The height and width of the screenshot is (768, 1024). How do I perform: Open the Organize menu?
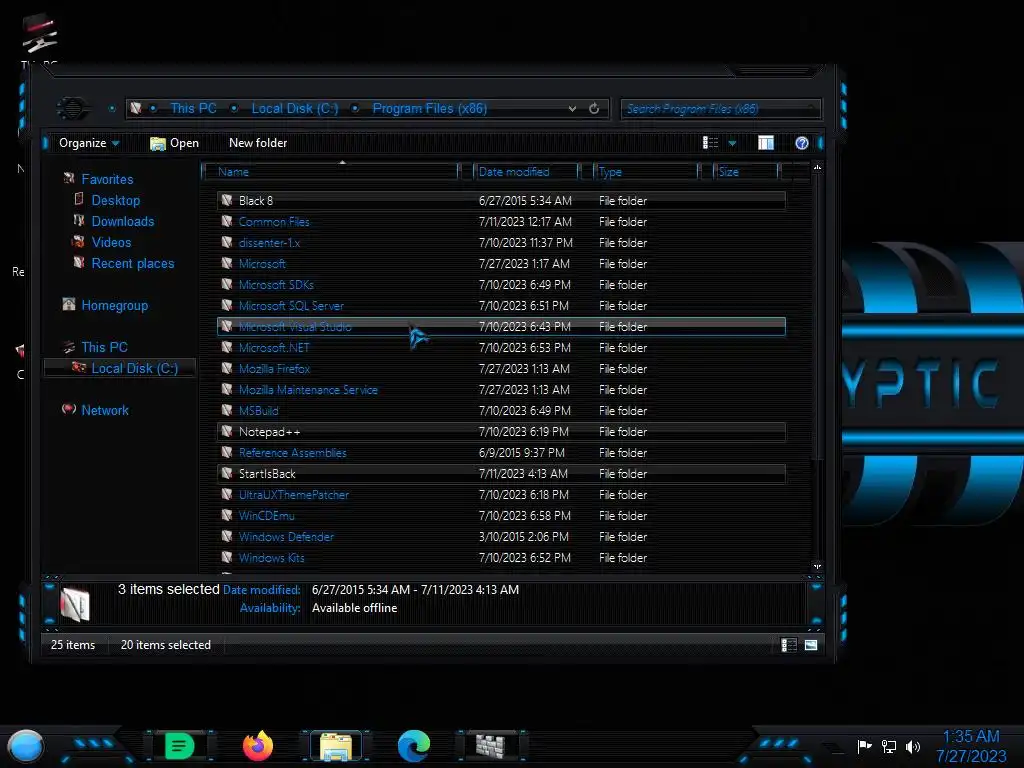click(x=89, y=143)
